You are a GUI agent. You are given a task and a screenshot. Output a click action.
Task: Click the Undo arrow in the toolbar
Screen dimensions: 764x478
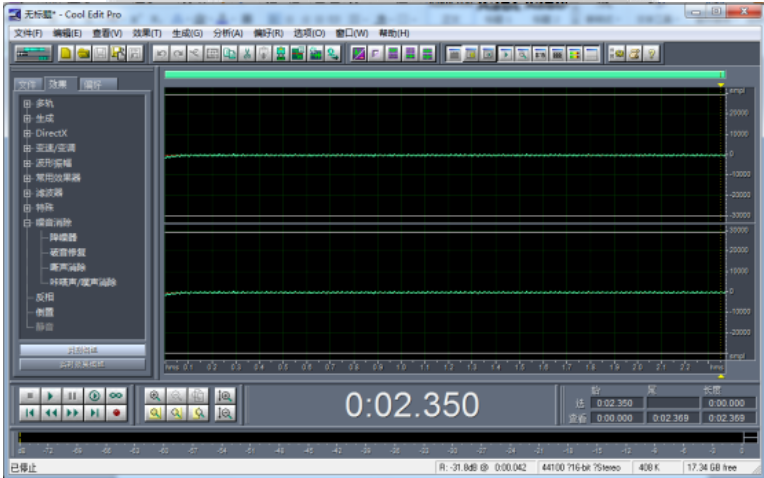(x=161, y=52)
